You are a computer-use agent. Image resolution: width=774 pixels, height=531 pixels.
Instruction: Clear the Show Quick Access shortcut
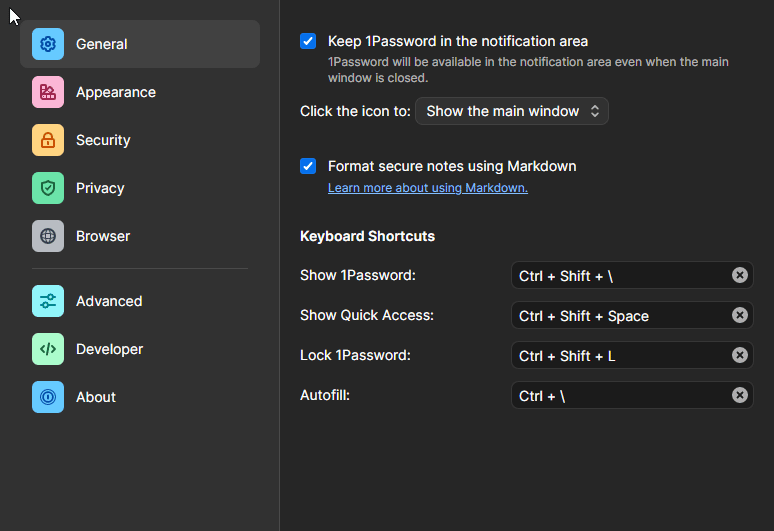point(739,315)
